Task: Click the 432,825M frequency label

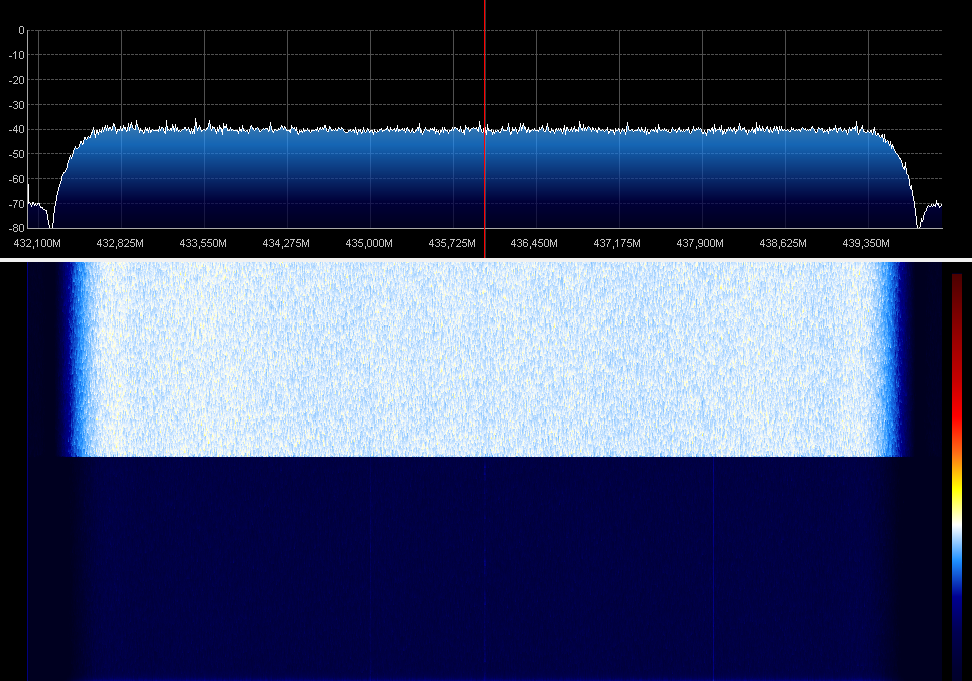Action: click(120, 244)
